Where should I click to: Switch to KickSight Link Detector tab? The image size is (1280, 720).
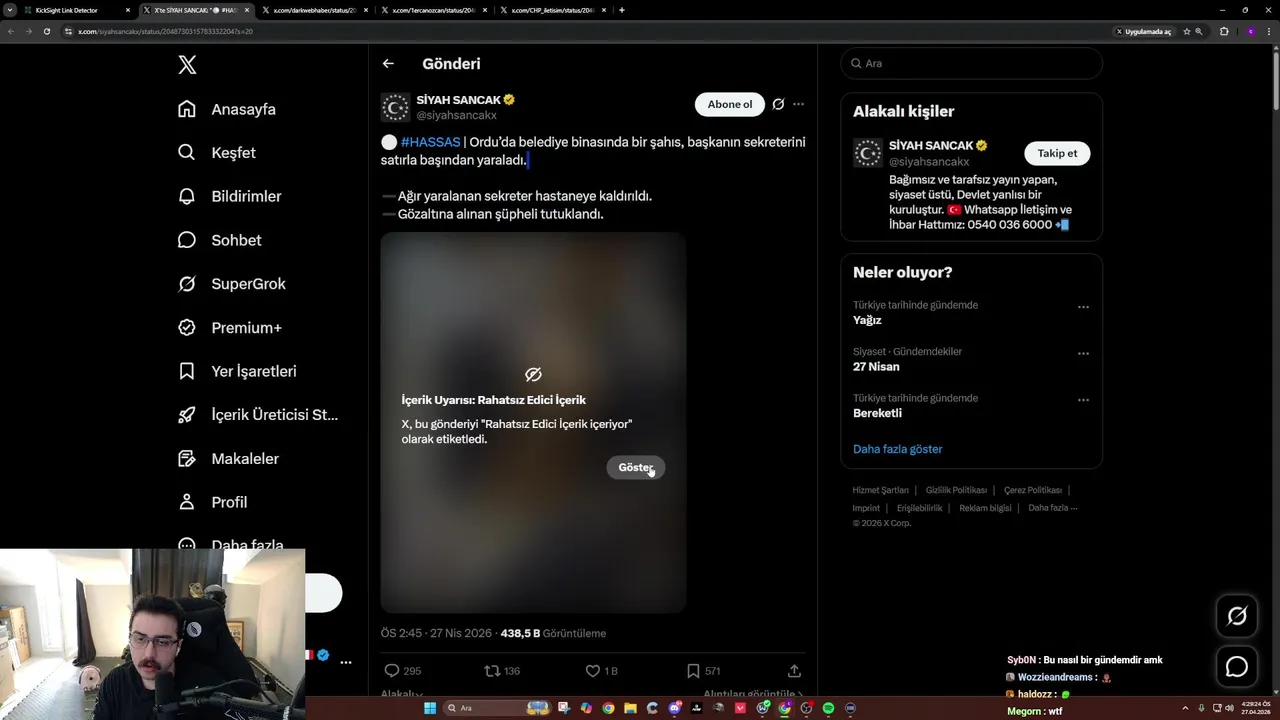pyautogui.click(x=77, y=10)
